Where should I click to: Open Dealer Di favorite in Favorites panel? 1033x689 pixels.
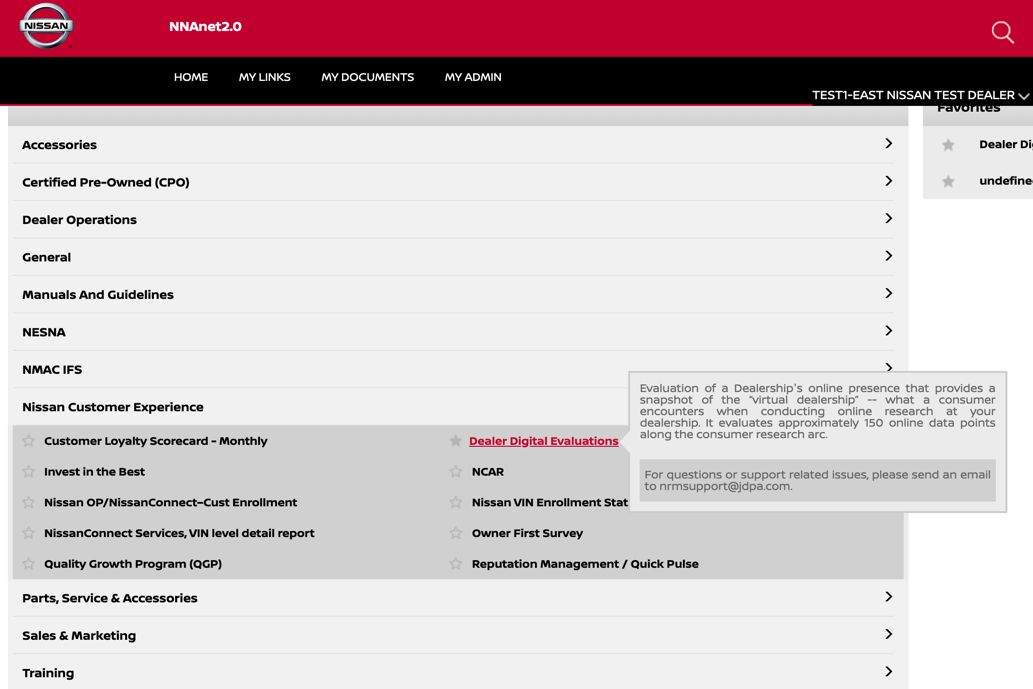tap(1005, 144)
